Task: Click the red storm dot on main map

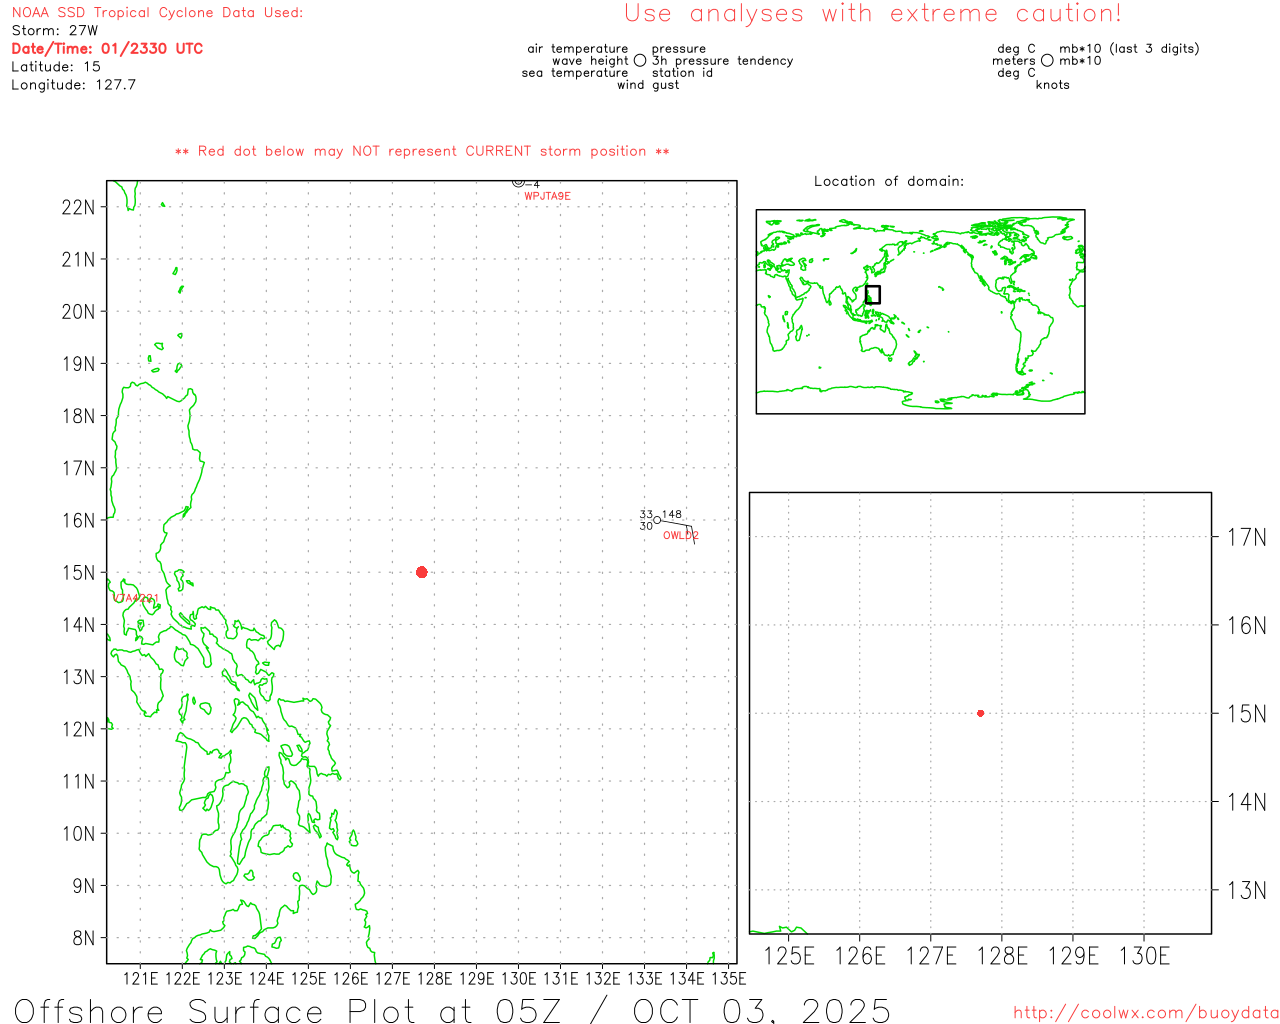Action: click(x=421, y=572)
